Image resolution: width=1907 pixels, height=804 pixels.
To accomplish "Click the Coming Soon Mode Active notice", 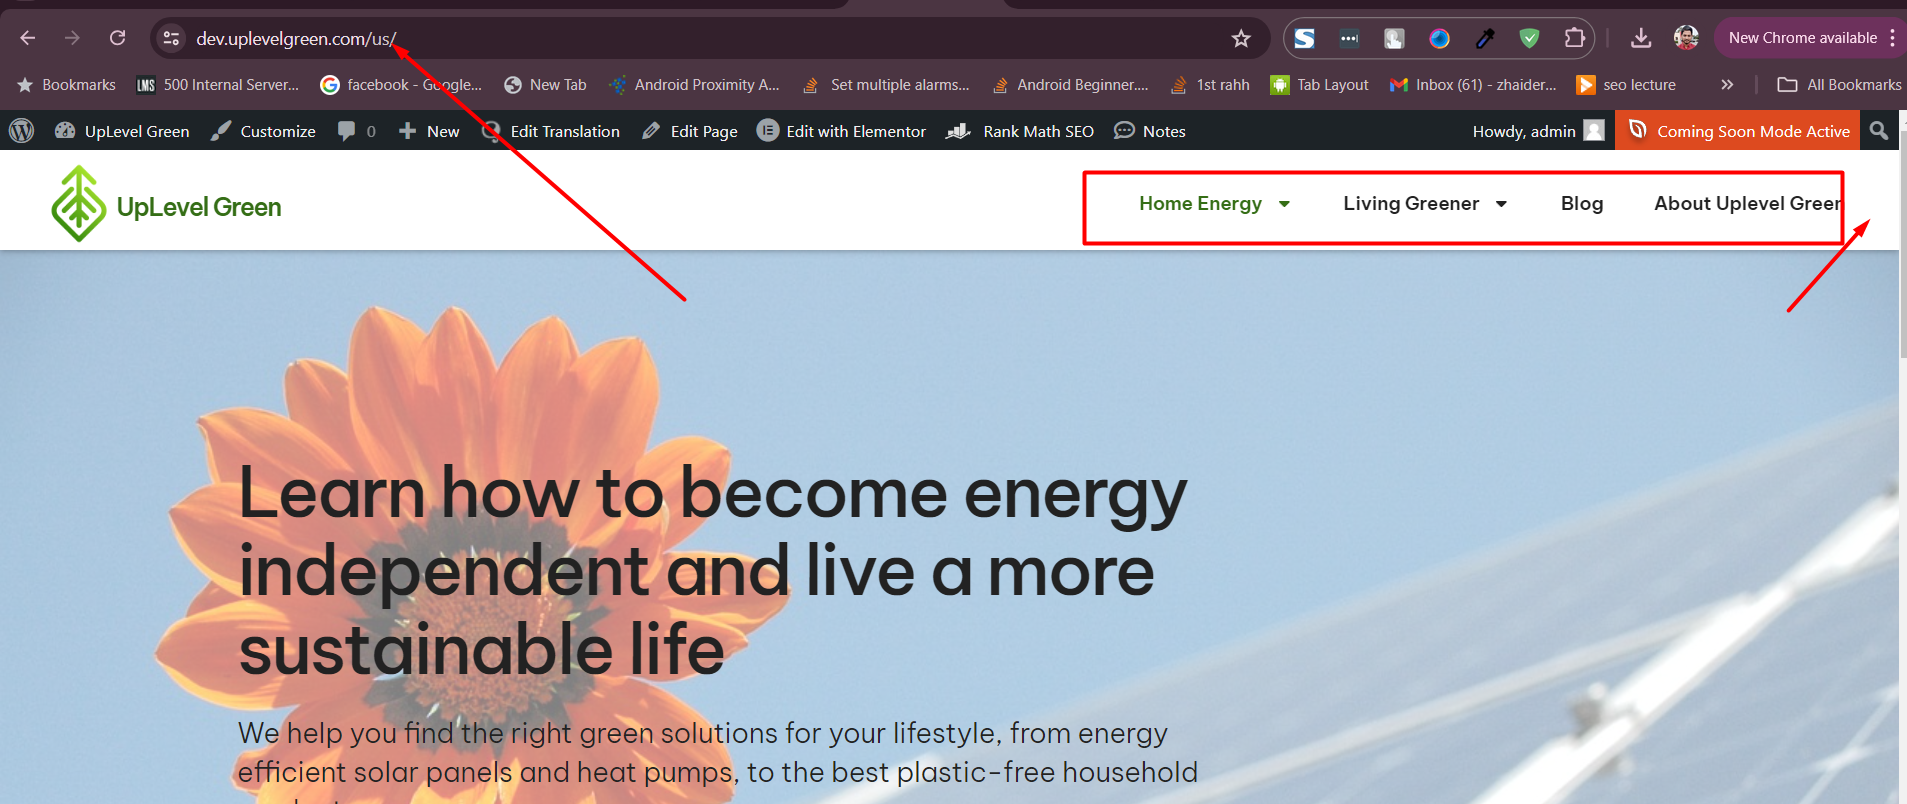I will click(1738, 131).
